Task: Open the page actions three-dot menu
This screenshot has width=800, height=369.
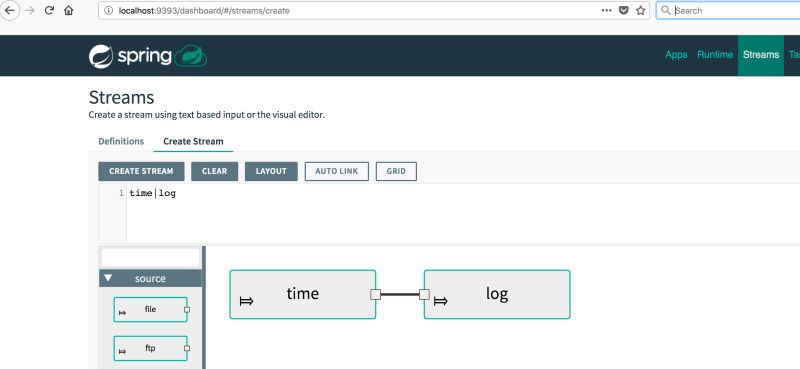Action: 606,10
